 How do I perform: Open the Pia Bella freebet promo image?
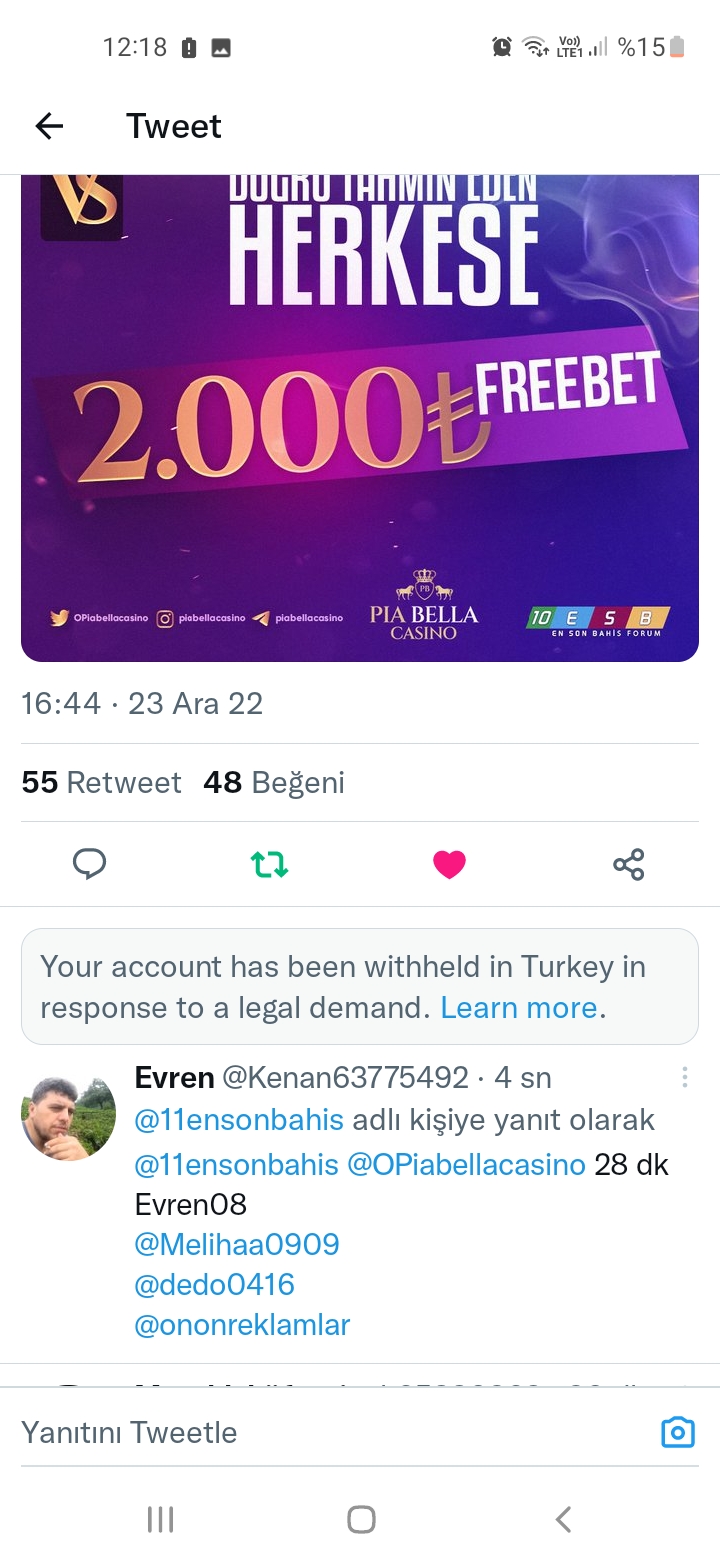click(360, 418)
